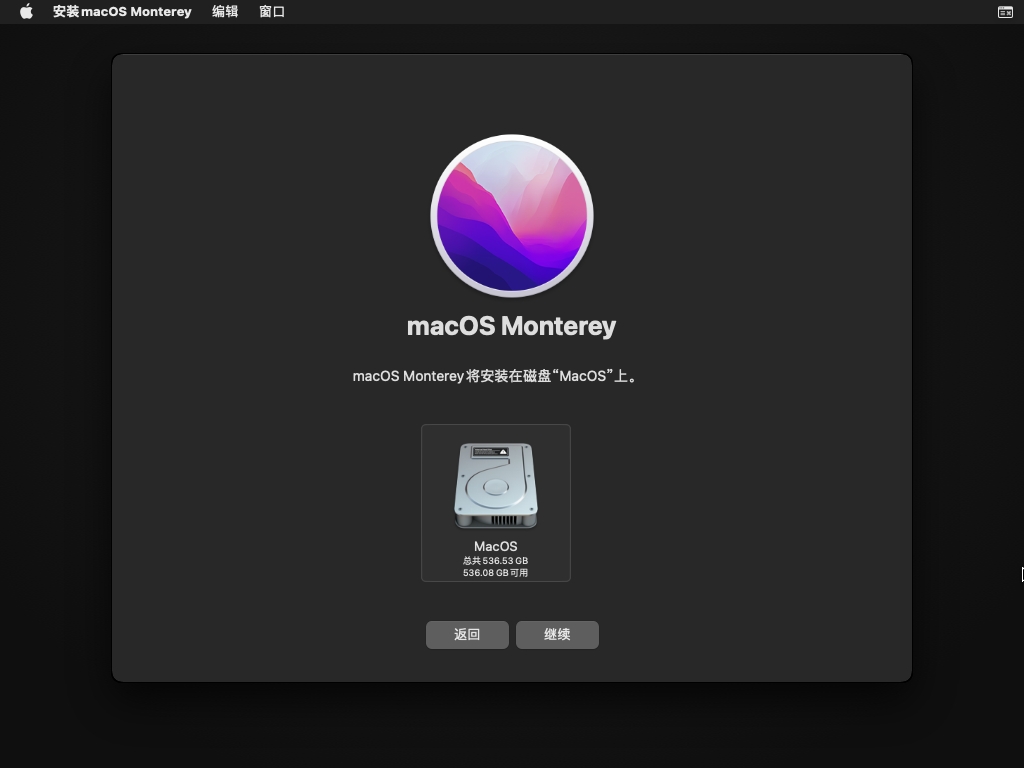Click the "MacOS" disk name label
The image size is (1024, 768).
496,546
